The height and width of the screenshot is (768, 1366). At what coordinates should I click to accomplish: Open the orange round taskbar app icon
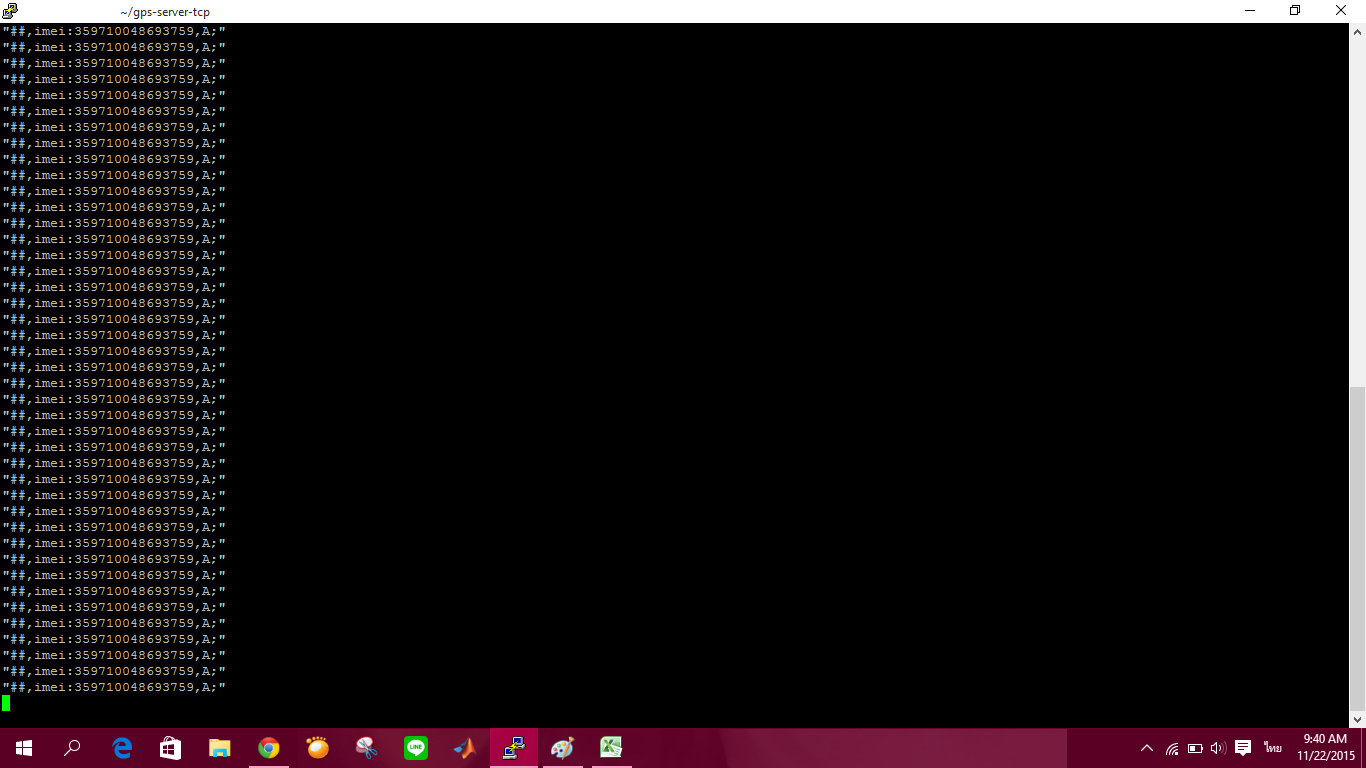pyautogui.click(x=318, y=748)
